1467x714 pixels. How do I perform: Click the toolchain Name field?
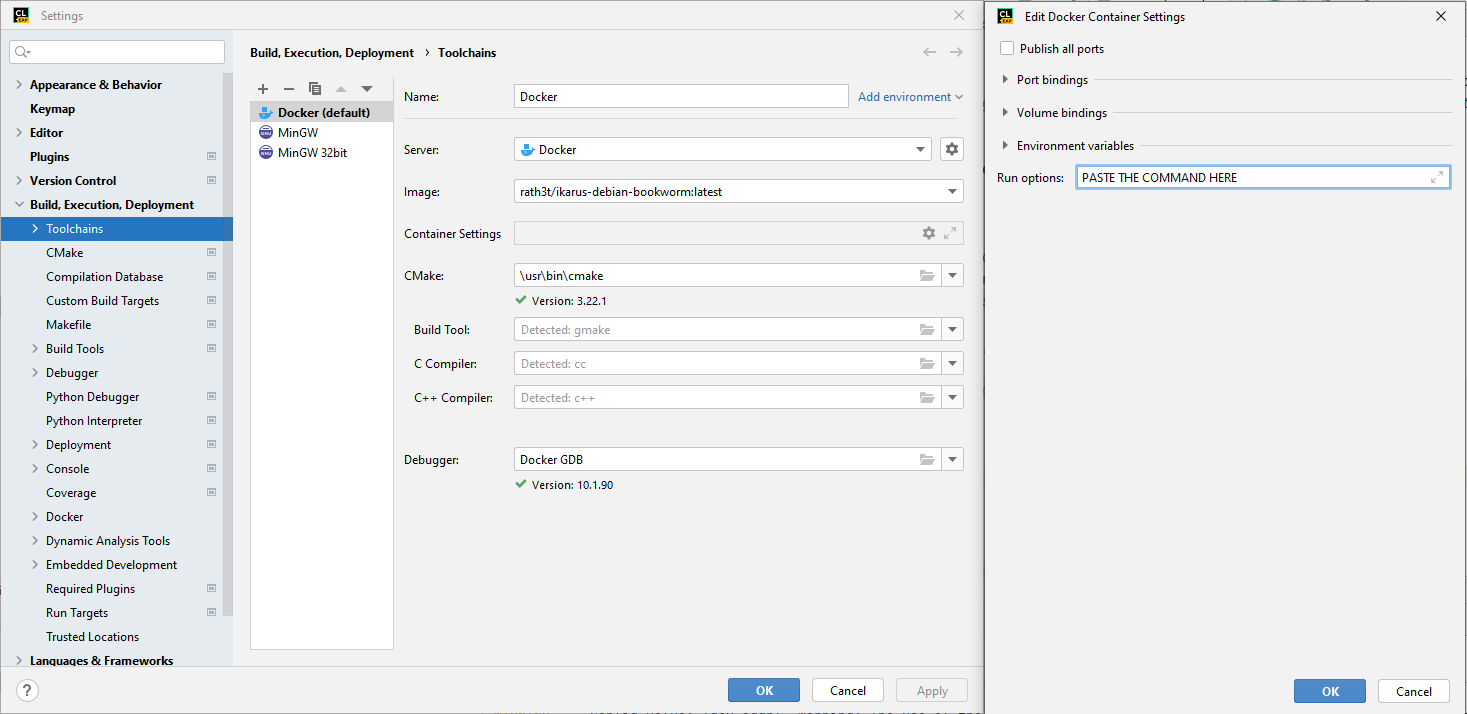(x=681, y=97)
